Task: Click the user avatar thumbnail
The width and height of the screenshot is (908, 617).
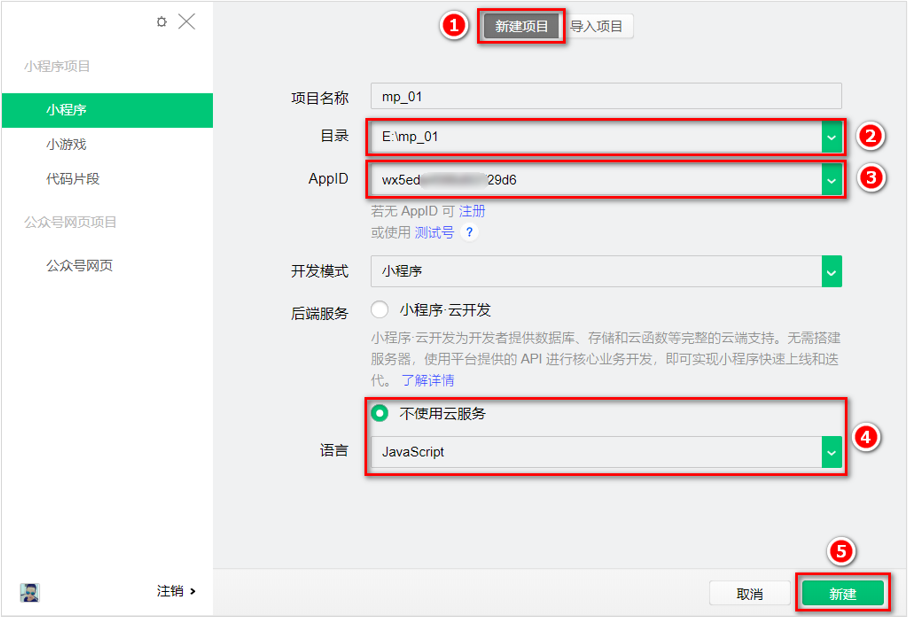Action: pyautogui.click(x=30, y=592)
